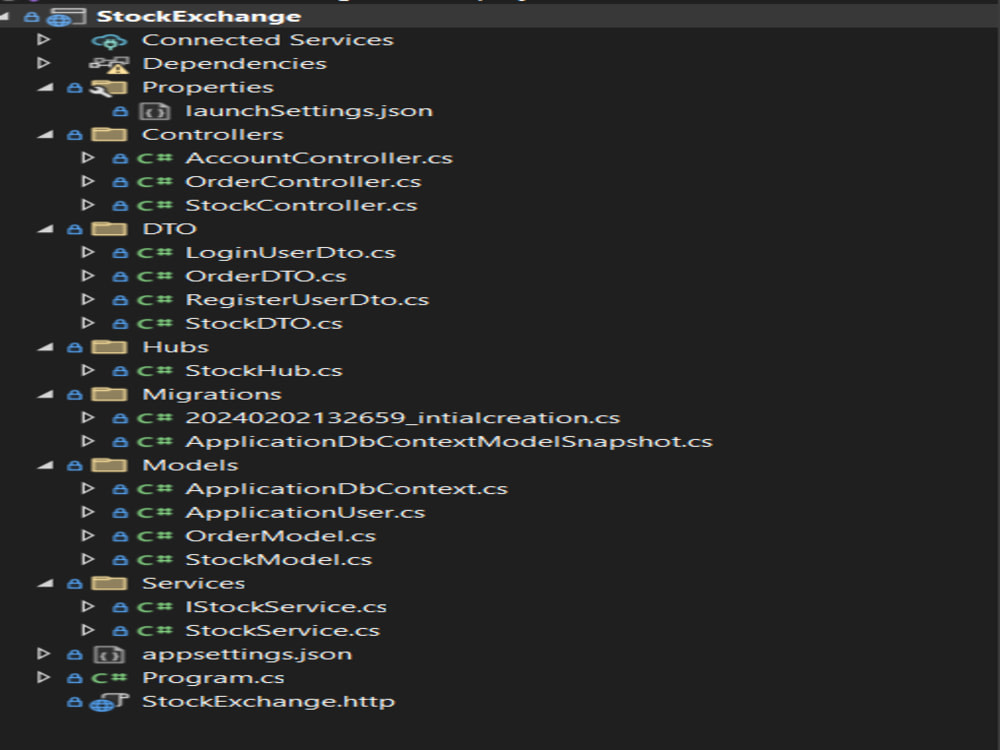Expand the AccountController.cs node arrow
The image size is (1000, 750).
(89, 158)
